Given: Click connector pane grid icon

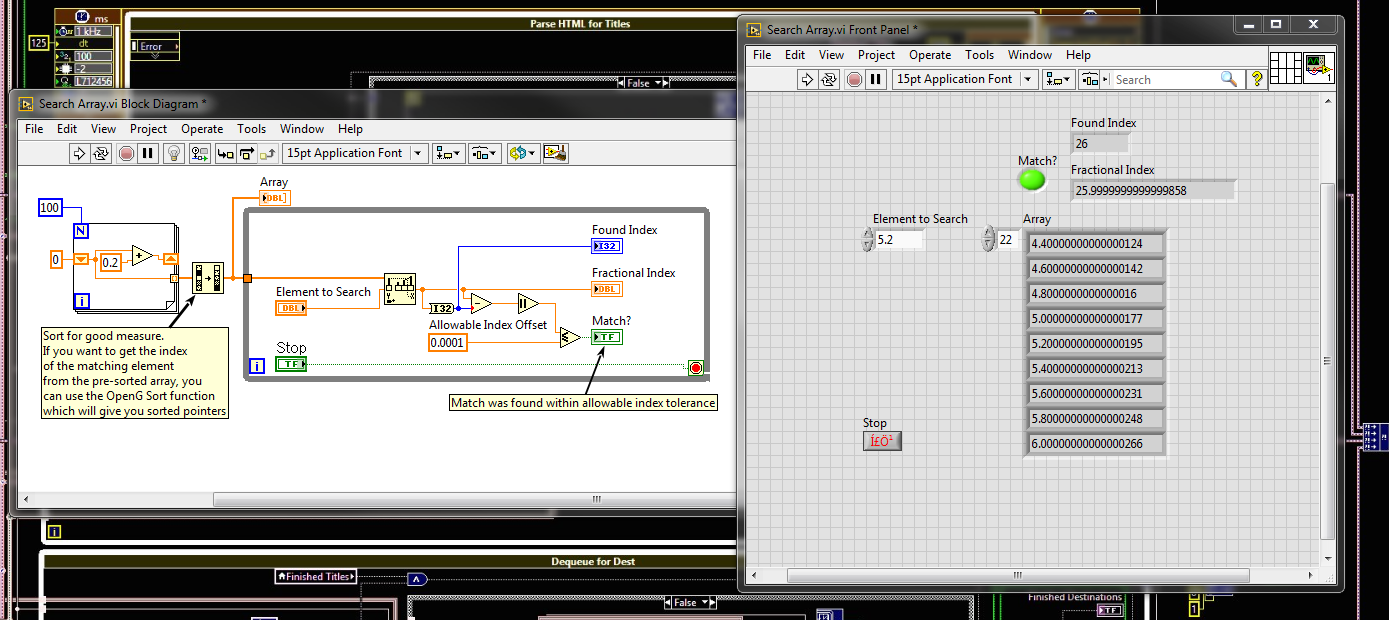Looking at the screenshot, I should [1286, 66].
